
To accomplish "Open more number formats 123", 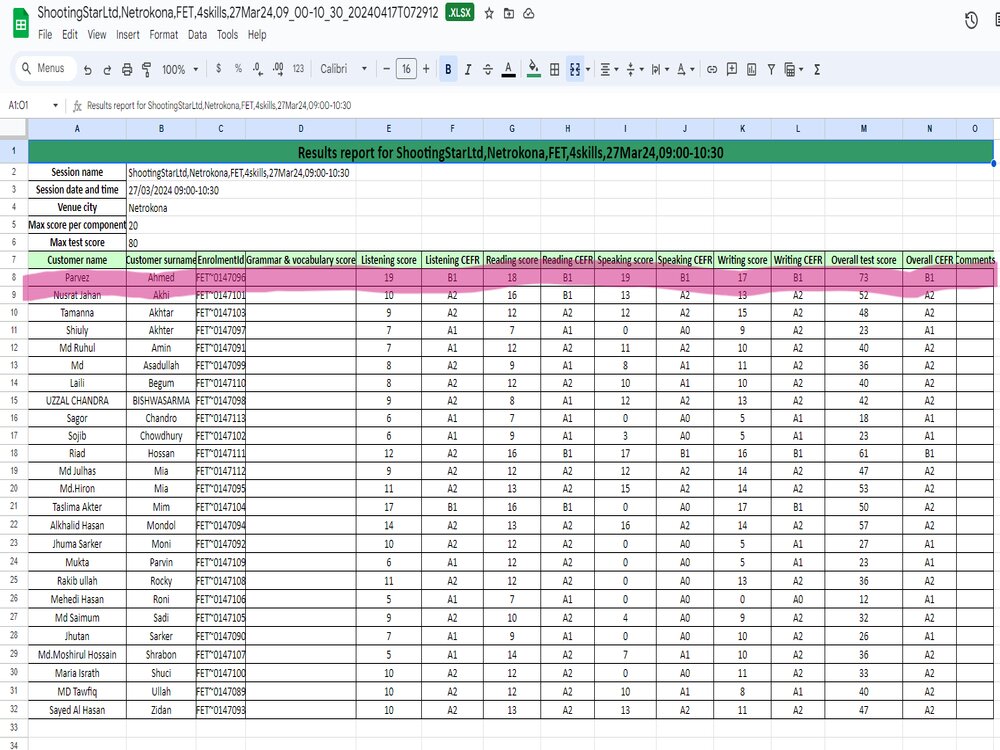I will click(298, 69).
